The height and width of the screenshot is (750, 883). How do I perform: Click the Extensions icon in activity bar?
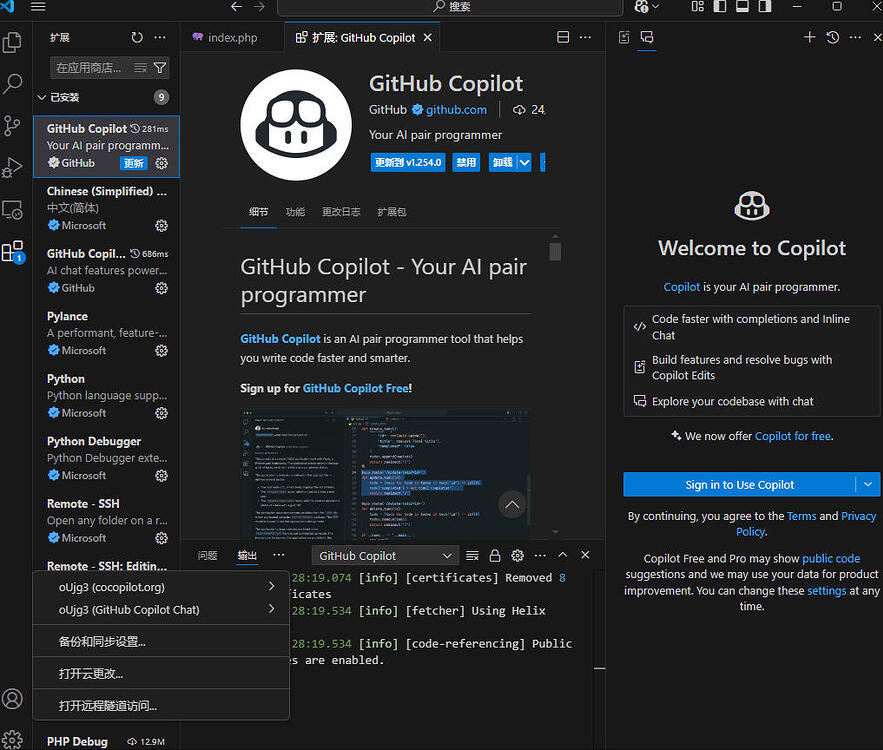[12, 251]
